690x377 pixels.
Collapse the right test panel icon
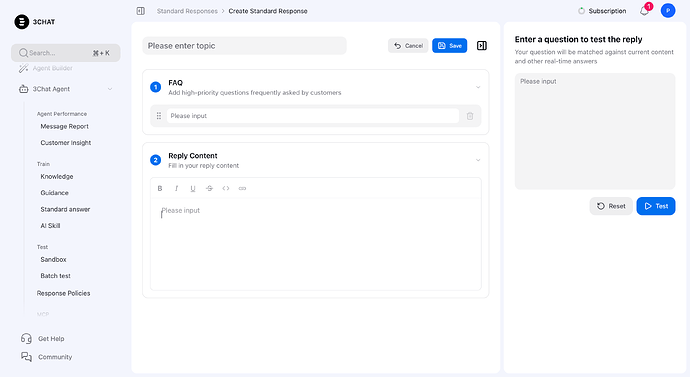(x=482, y=46)
